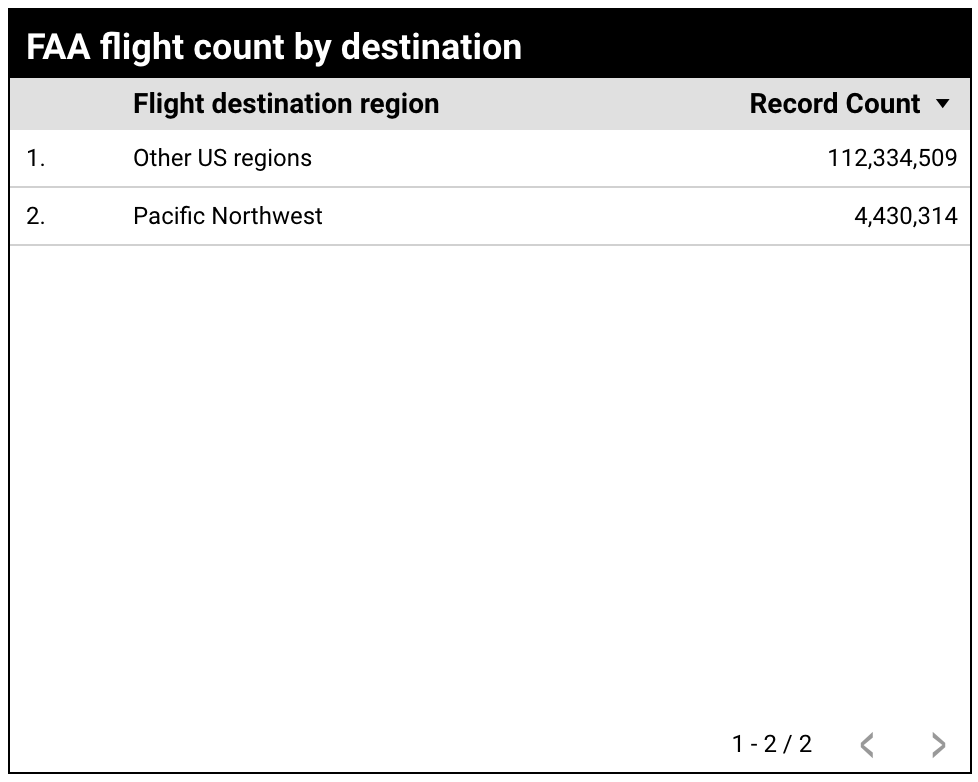The height and width of the screenshot is (782, 978).
Task: Click the 4,430,314 record count value
Action: [905, 216]
